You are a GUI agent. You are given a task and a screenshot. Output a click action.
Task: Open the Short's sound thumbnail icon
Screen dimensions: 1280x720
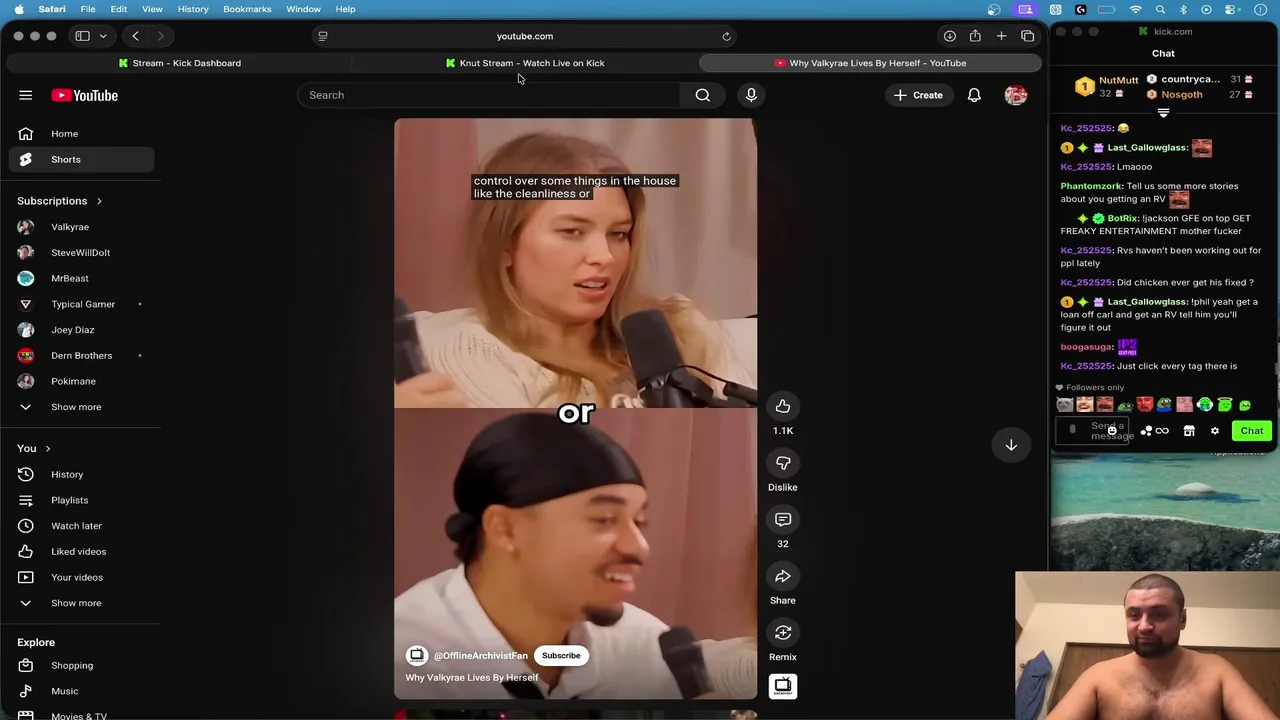pyautogui.click(x=783, y=686)
